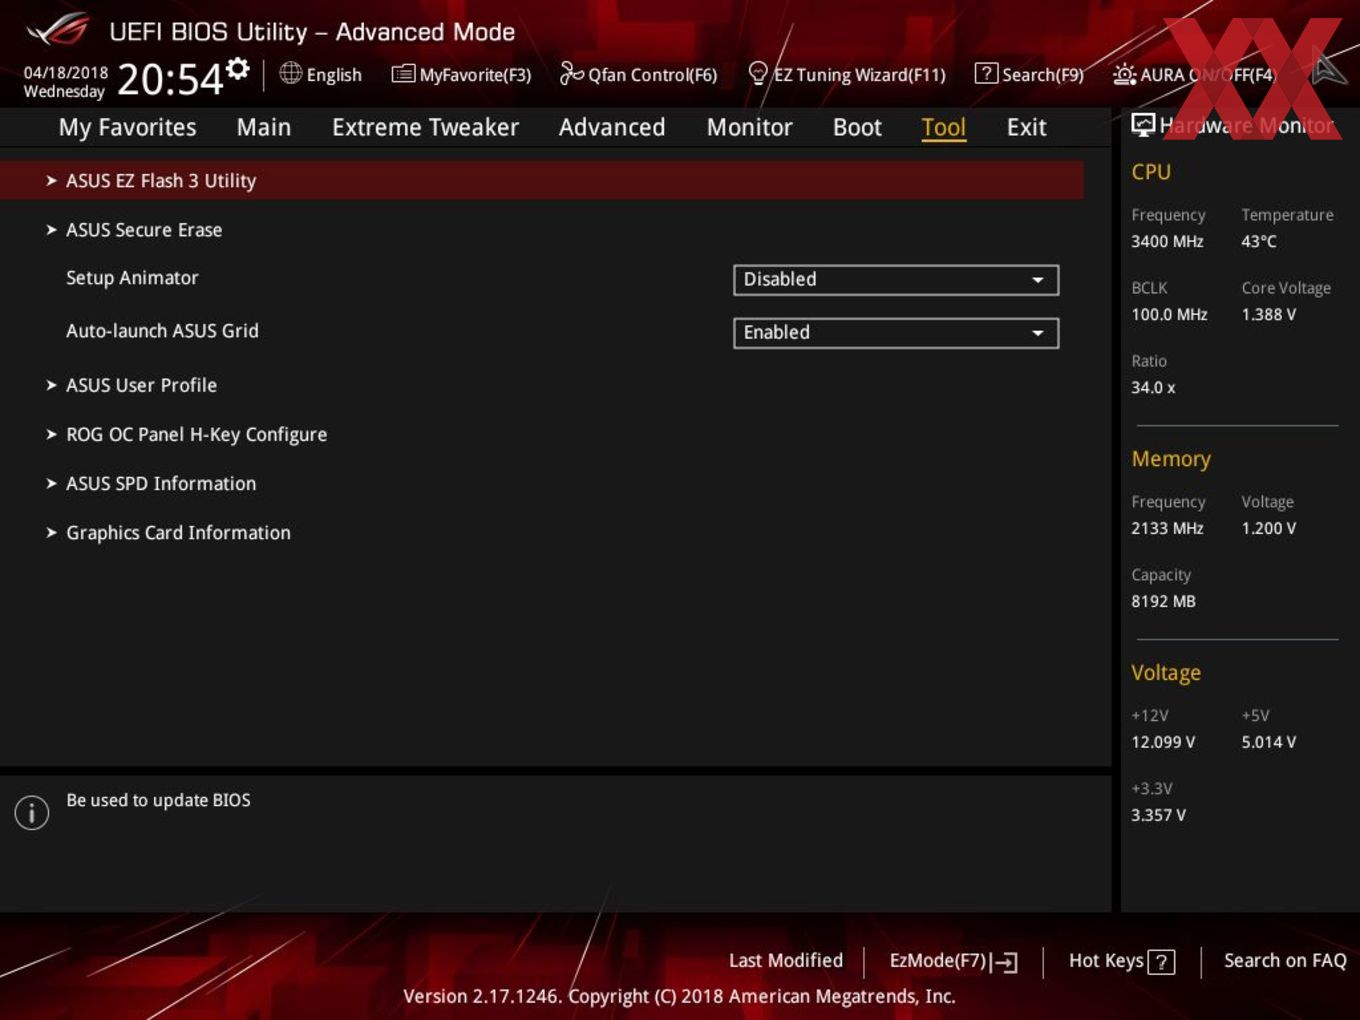The width and height of the screenshot is (1360, 1020).
Task: Open Auto-launch ASUS Grid dropdown arrow
Action: 1038,333
